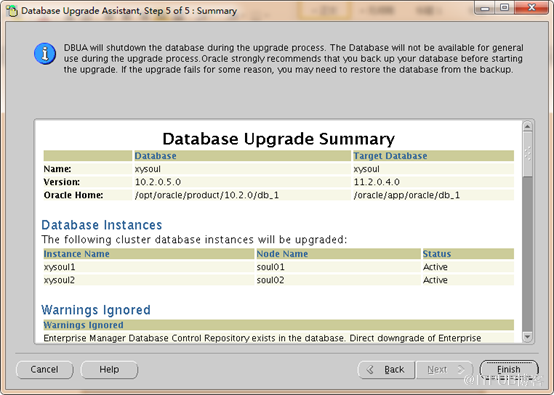
Task: Click node name 'soul01'
Action: click(270, 267)
